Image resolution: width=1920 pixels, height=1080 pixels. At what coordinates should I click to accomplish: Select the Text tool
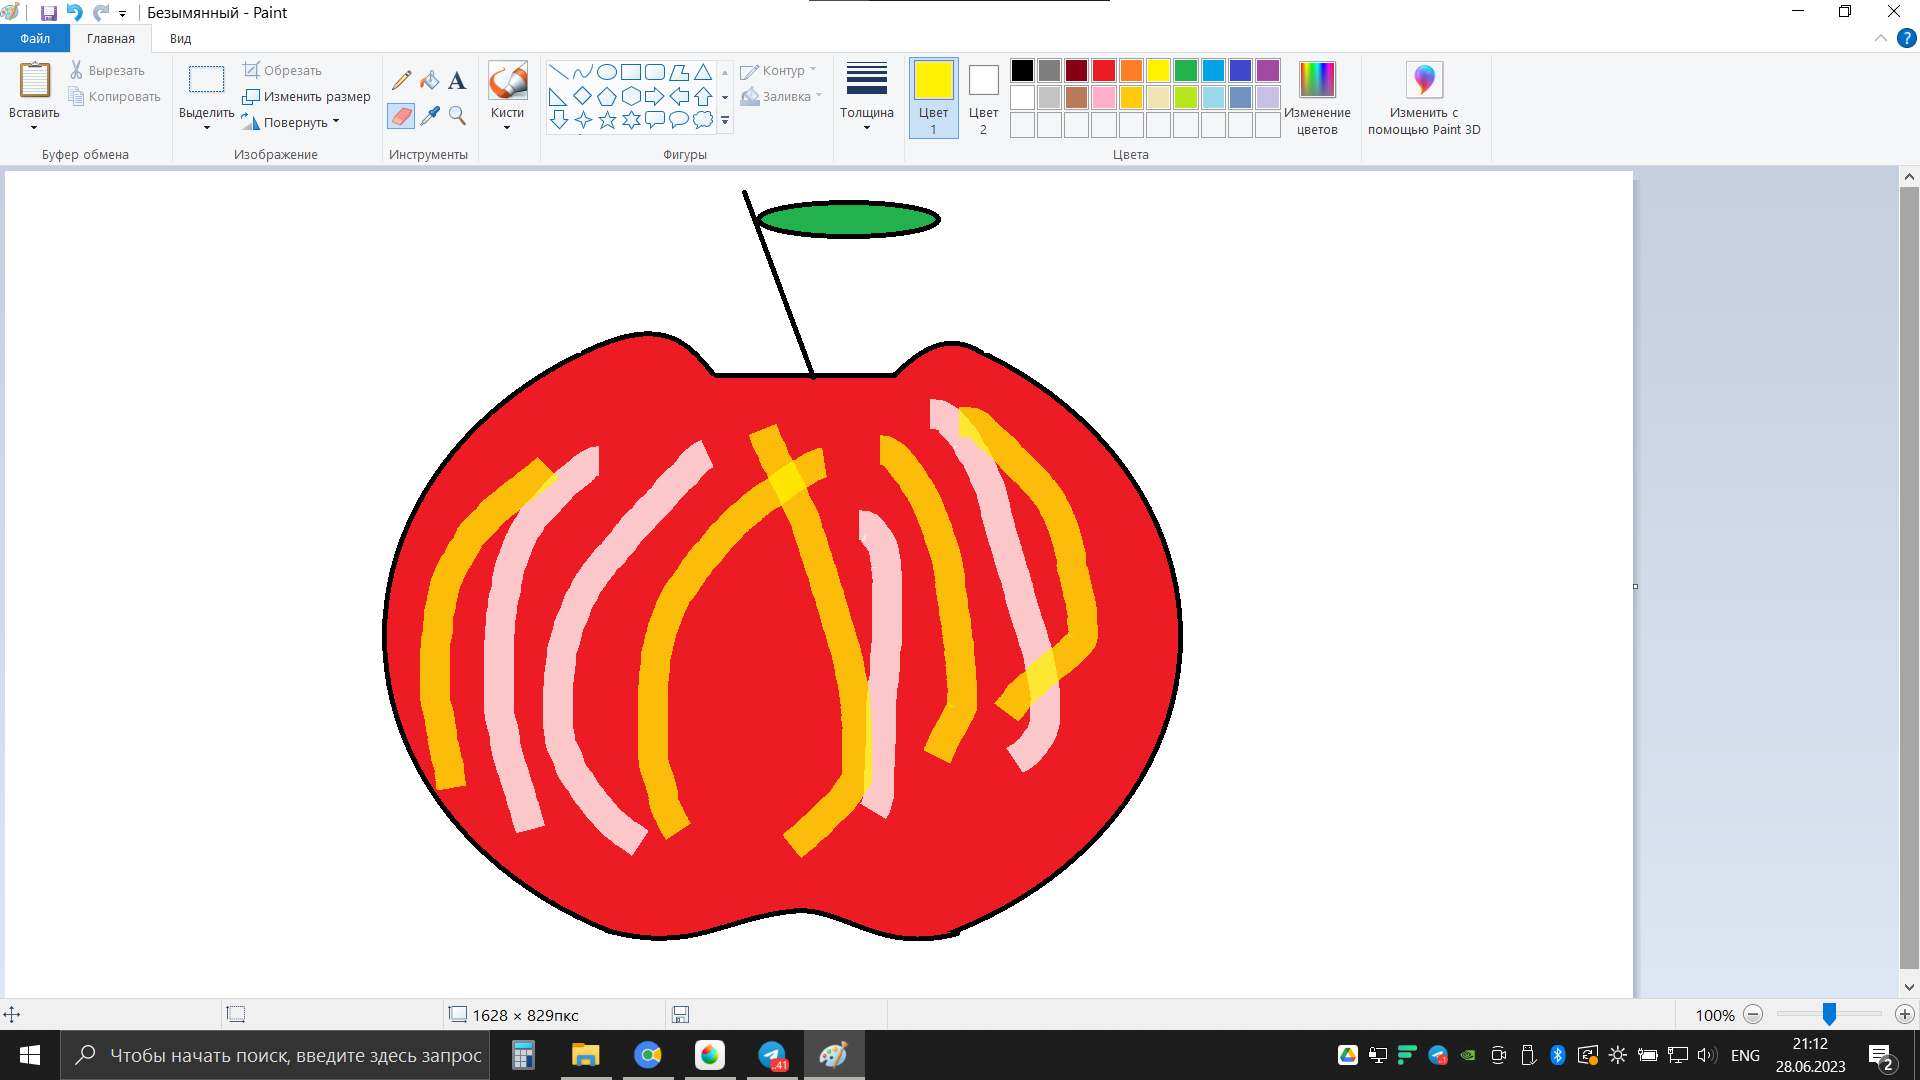tap(457, 81)
